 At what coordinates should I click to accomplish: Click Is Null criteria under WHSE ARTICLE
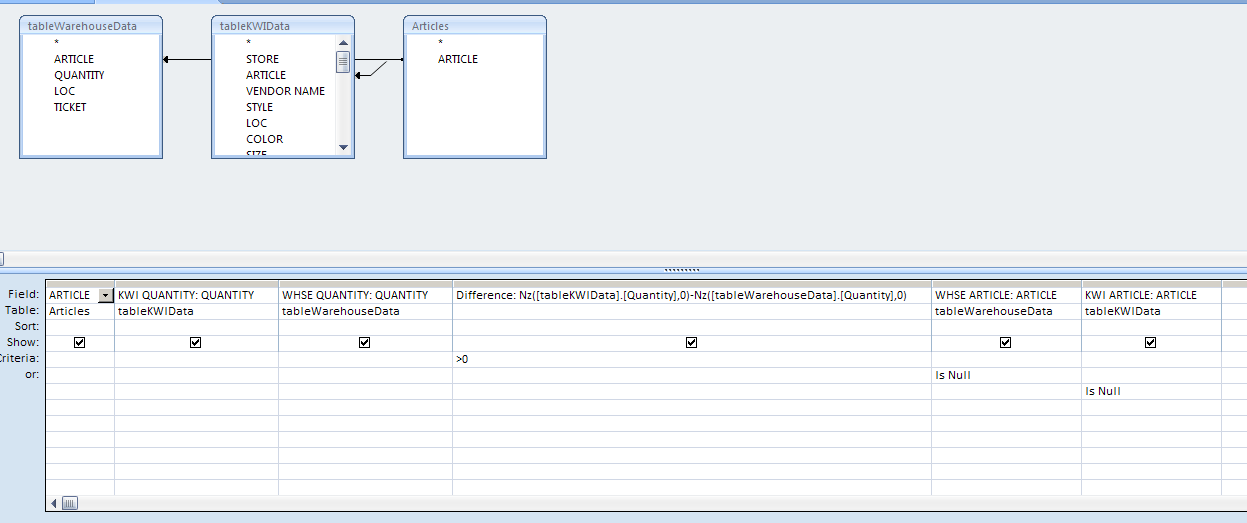point(1006,375)
